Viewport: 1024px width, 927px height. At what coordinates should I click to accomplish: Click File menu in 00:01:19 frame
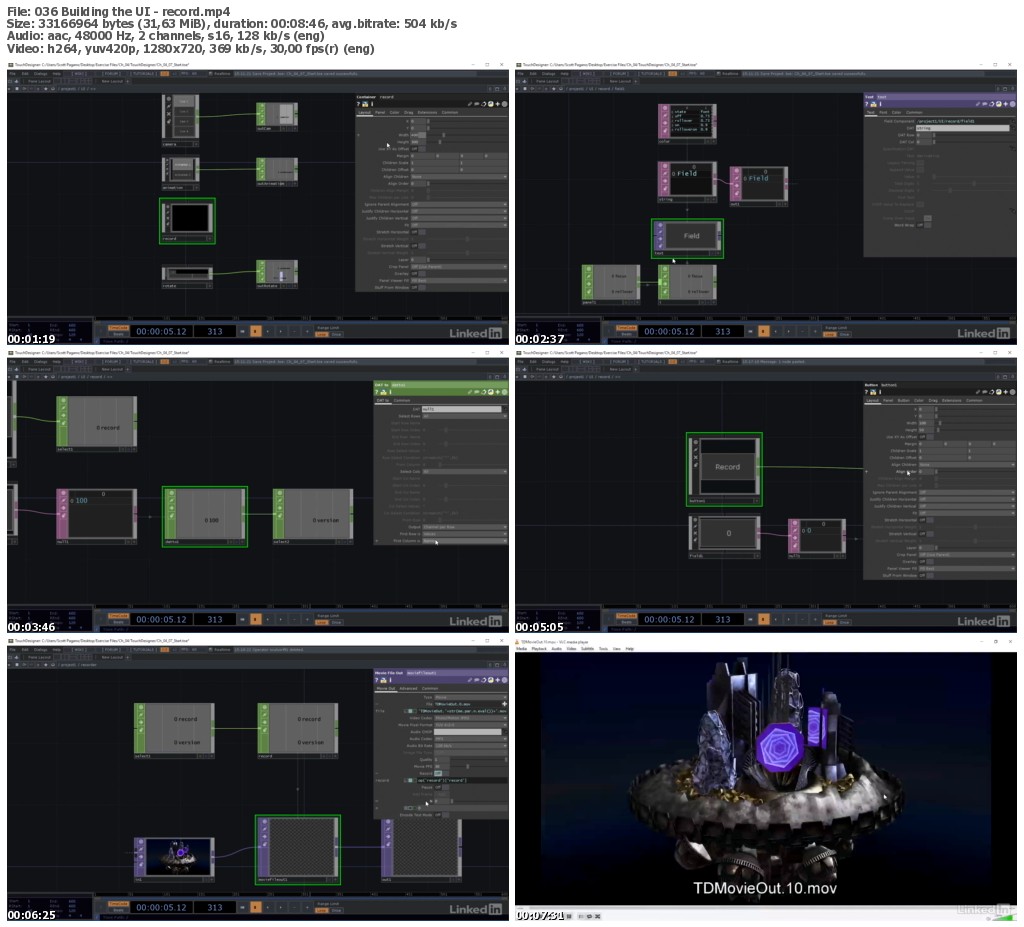(12, 74)
